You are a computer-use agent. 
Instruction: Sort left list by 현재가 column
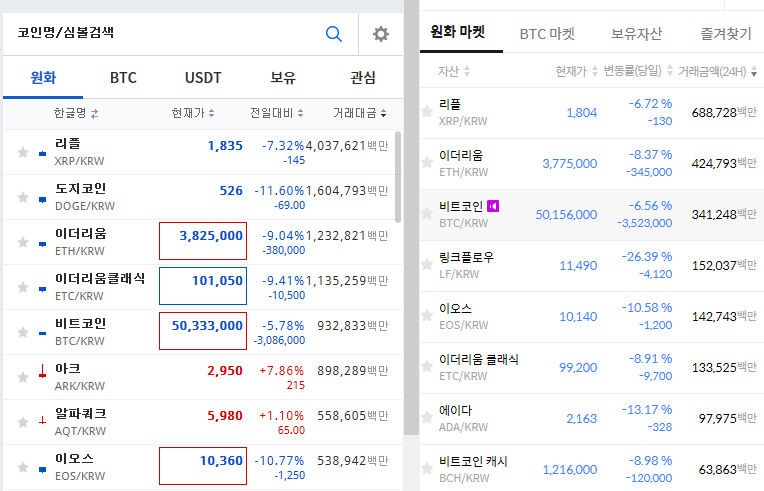click(x=190, y=113)
